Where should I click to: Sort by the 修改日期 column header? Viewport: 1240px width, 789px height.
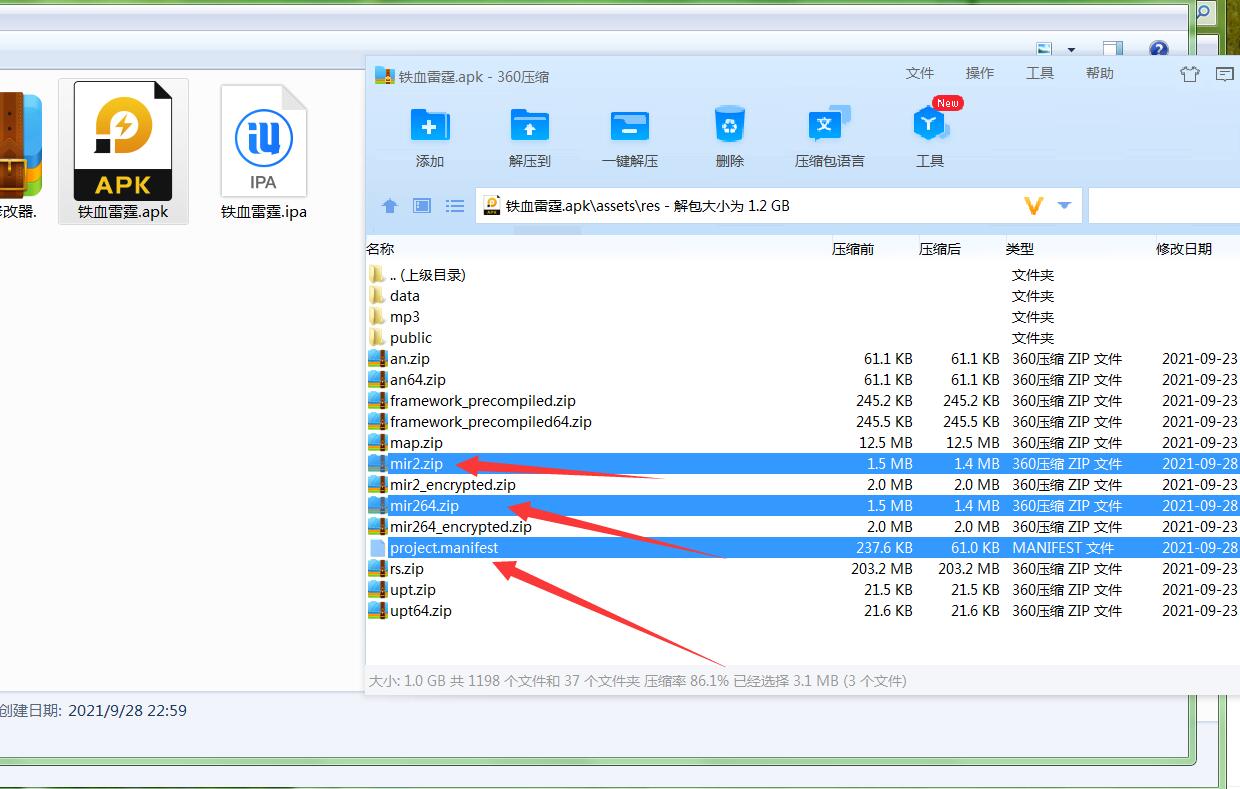tap(1183, 249)
